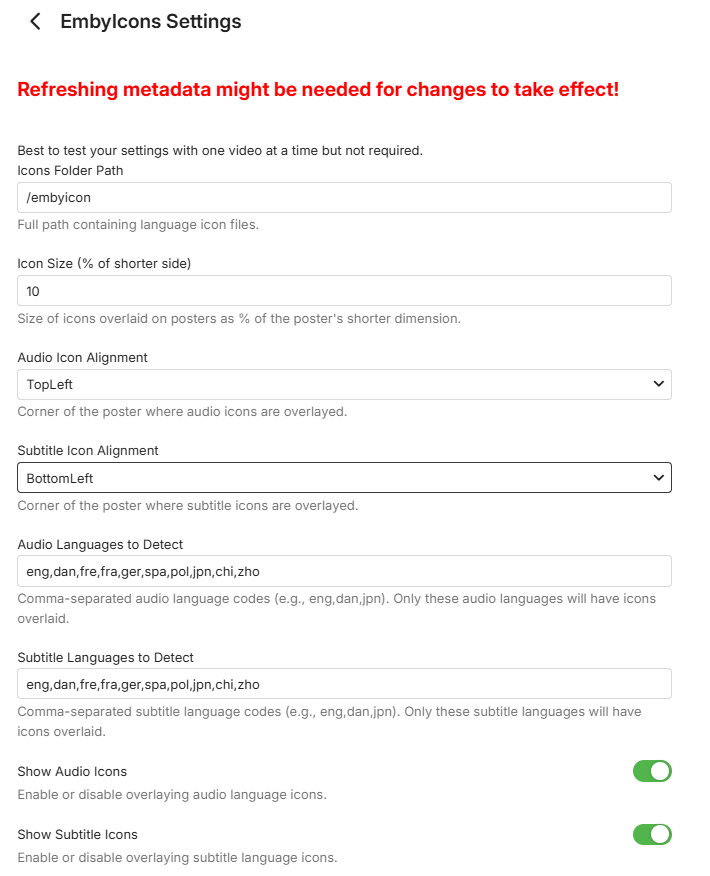Click the Subtitle Languages to Detect label

click(105, 657)
